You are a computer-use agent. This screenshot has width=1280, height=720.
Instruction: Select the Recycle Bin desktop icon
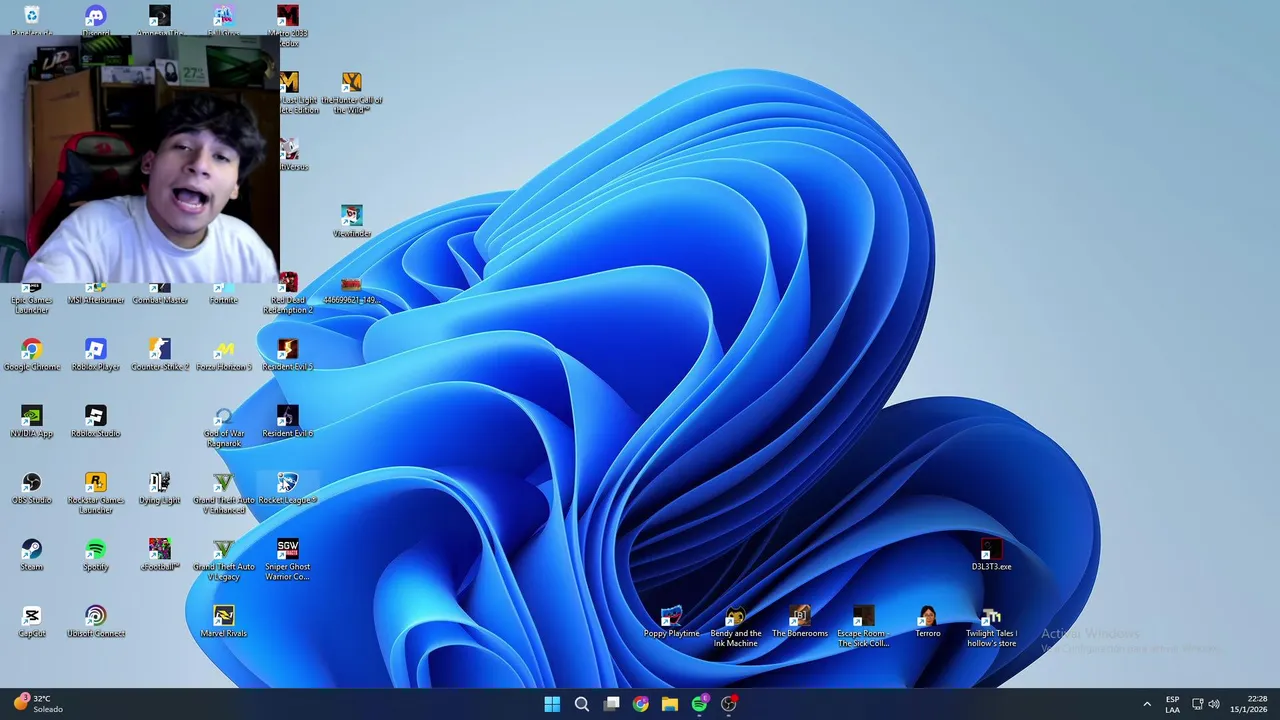pos(32,19)
